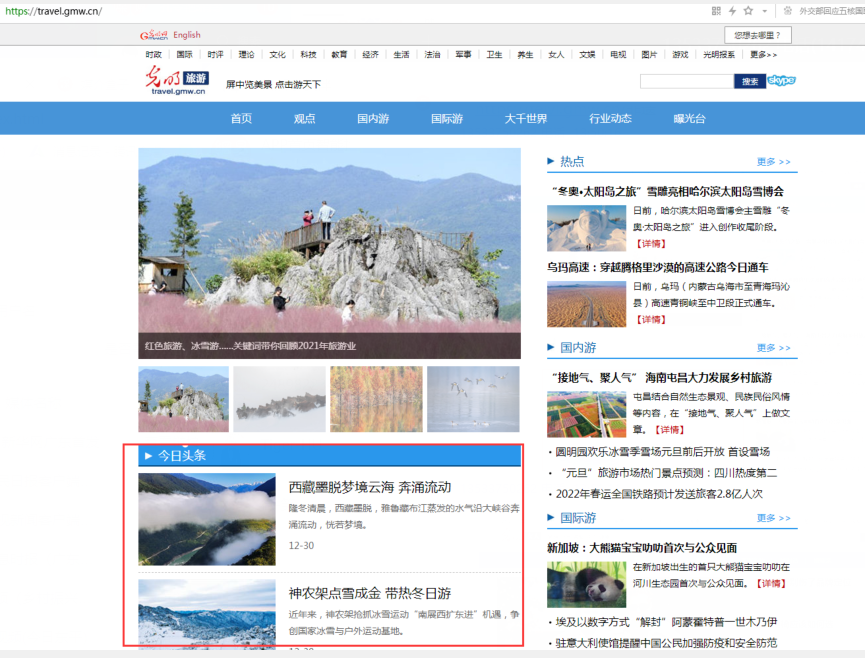Expand 更多>> in top category bar
Image resolution: width=865 pixels, height=658 pixels.
[763, 55]
